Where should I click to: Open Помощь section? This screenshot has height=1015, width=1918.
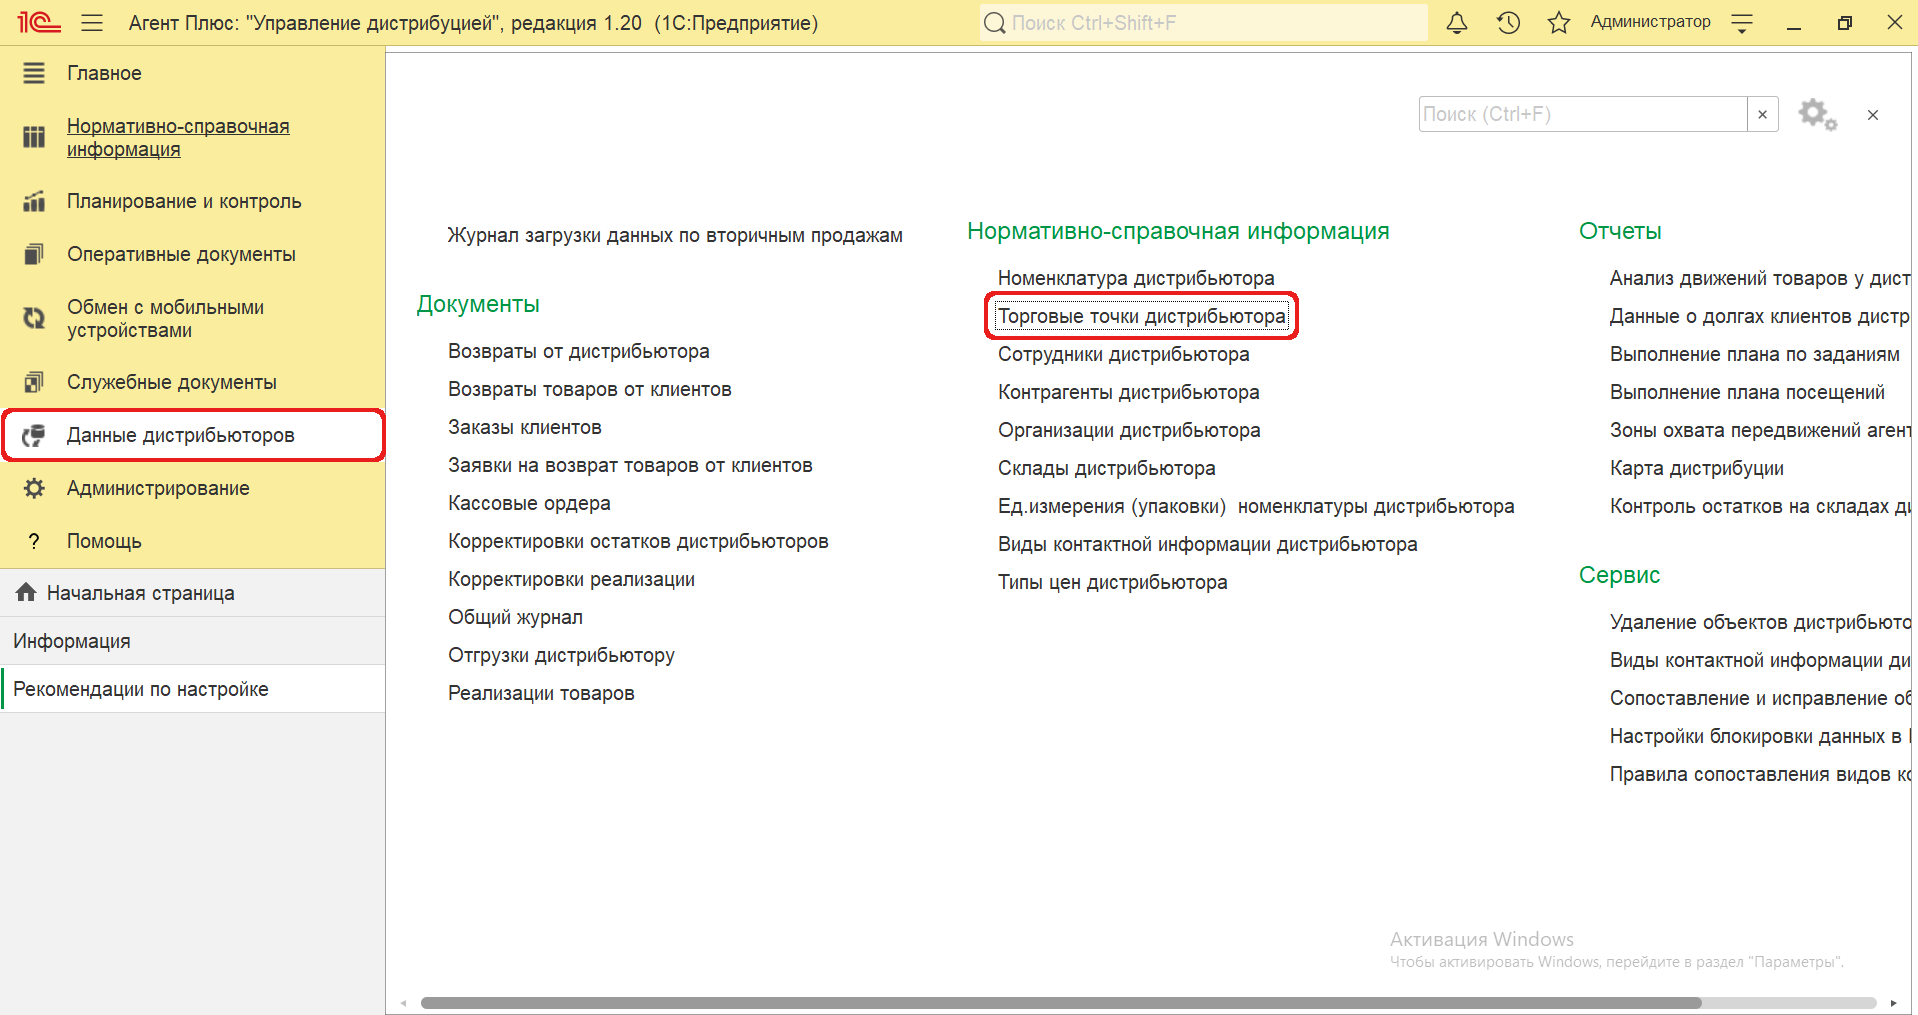point(104,541)
